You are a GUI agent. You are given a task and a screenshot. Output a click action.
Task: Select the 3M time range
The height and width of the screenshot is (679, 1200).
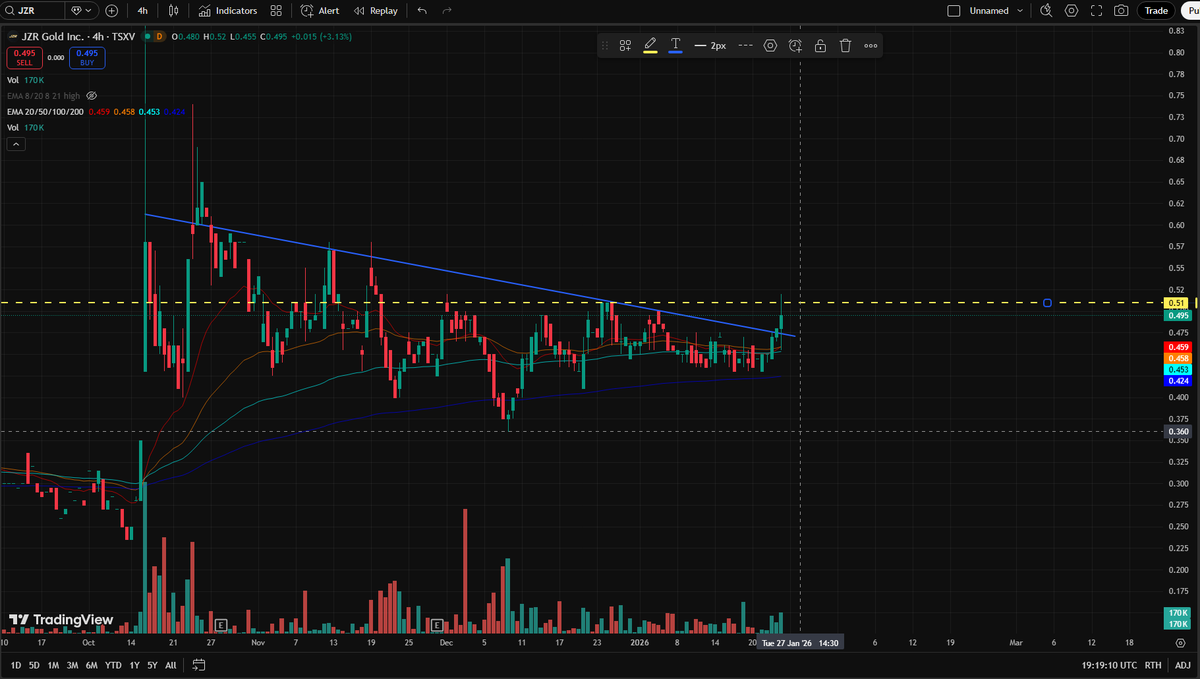point(72,665)
